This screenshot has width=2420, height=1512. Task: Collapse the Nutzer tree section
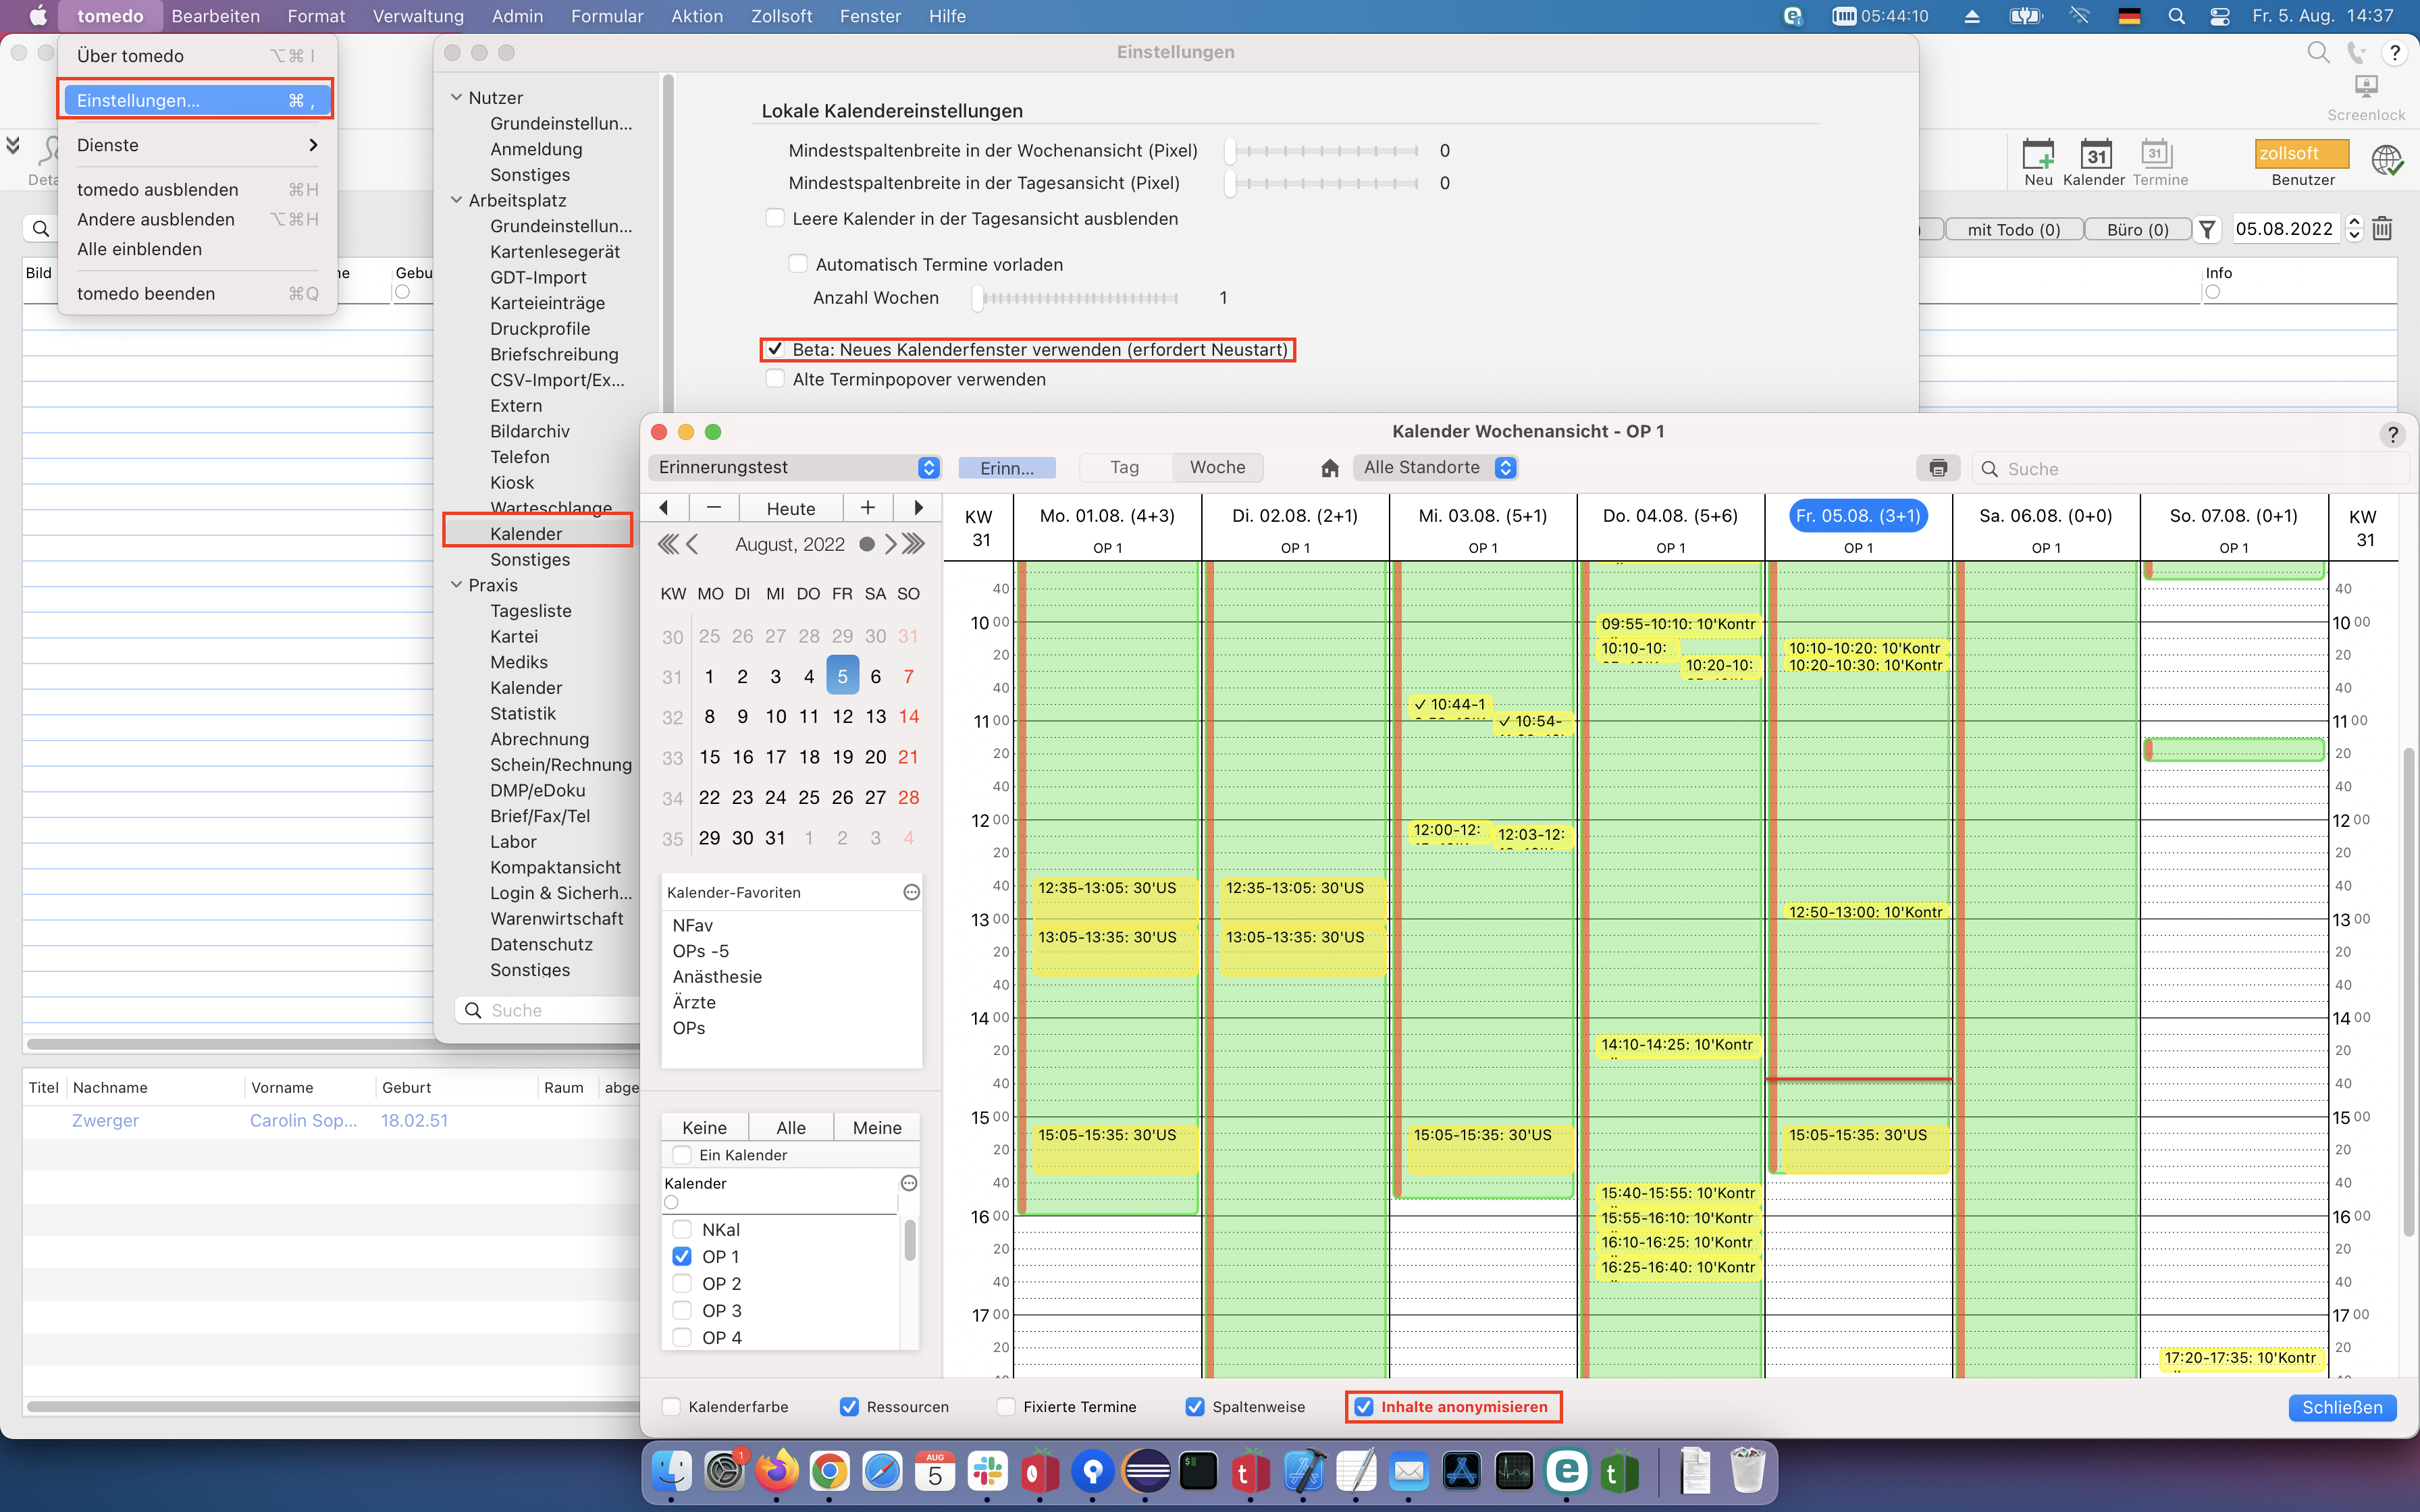(457, 97)
